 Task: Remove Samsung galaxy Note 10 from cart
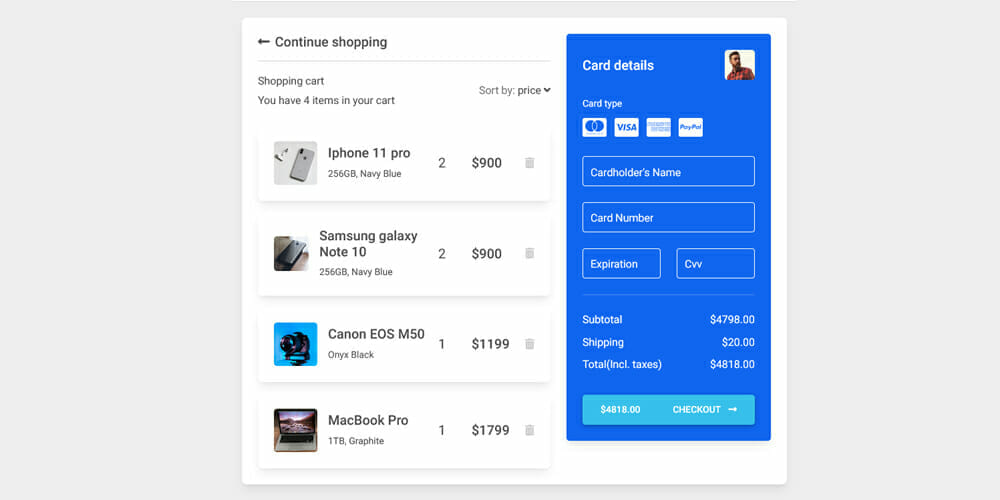[530, 254]
